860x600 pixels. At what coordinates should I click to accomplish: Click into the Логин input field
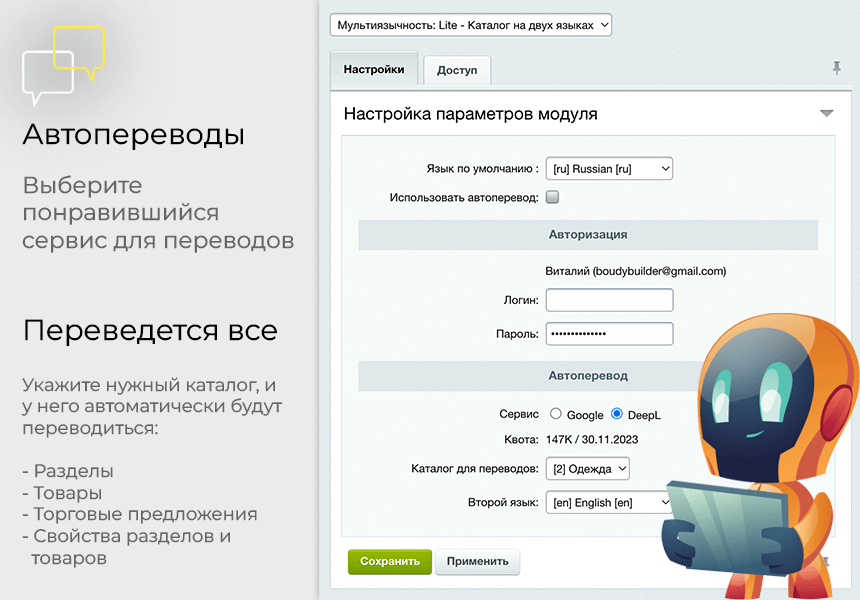609,300
